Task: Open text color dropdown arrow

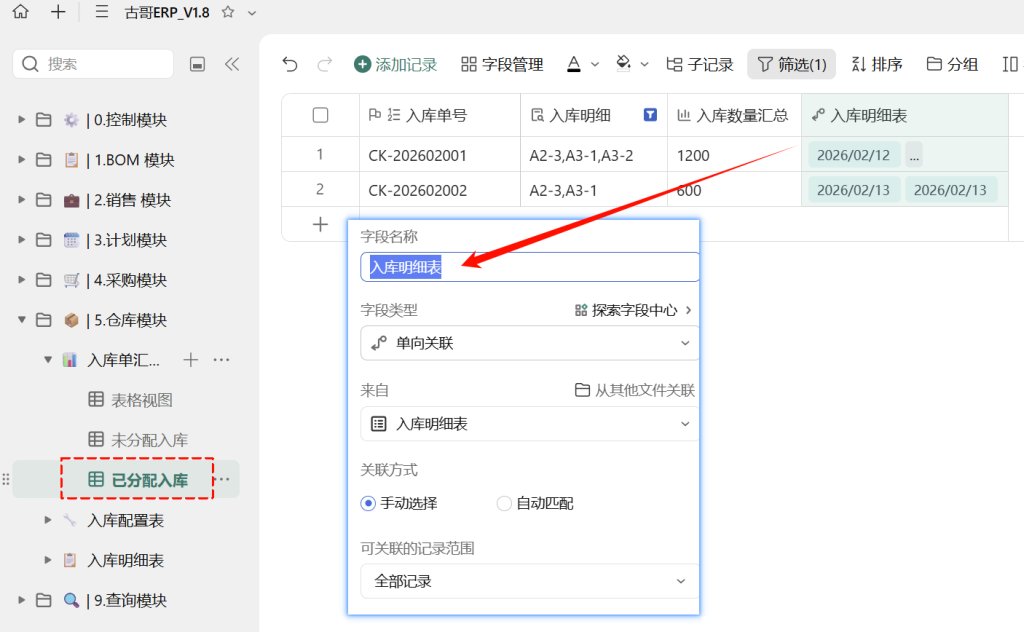Action: [595, 64]
